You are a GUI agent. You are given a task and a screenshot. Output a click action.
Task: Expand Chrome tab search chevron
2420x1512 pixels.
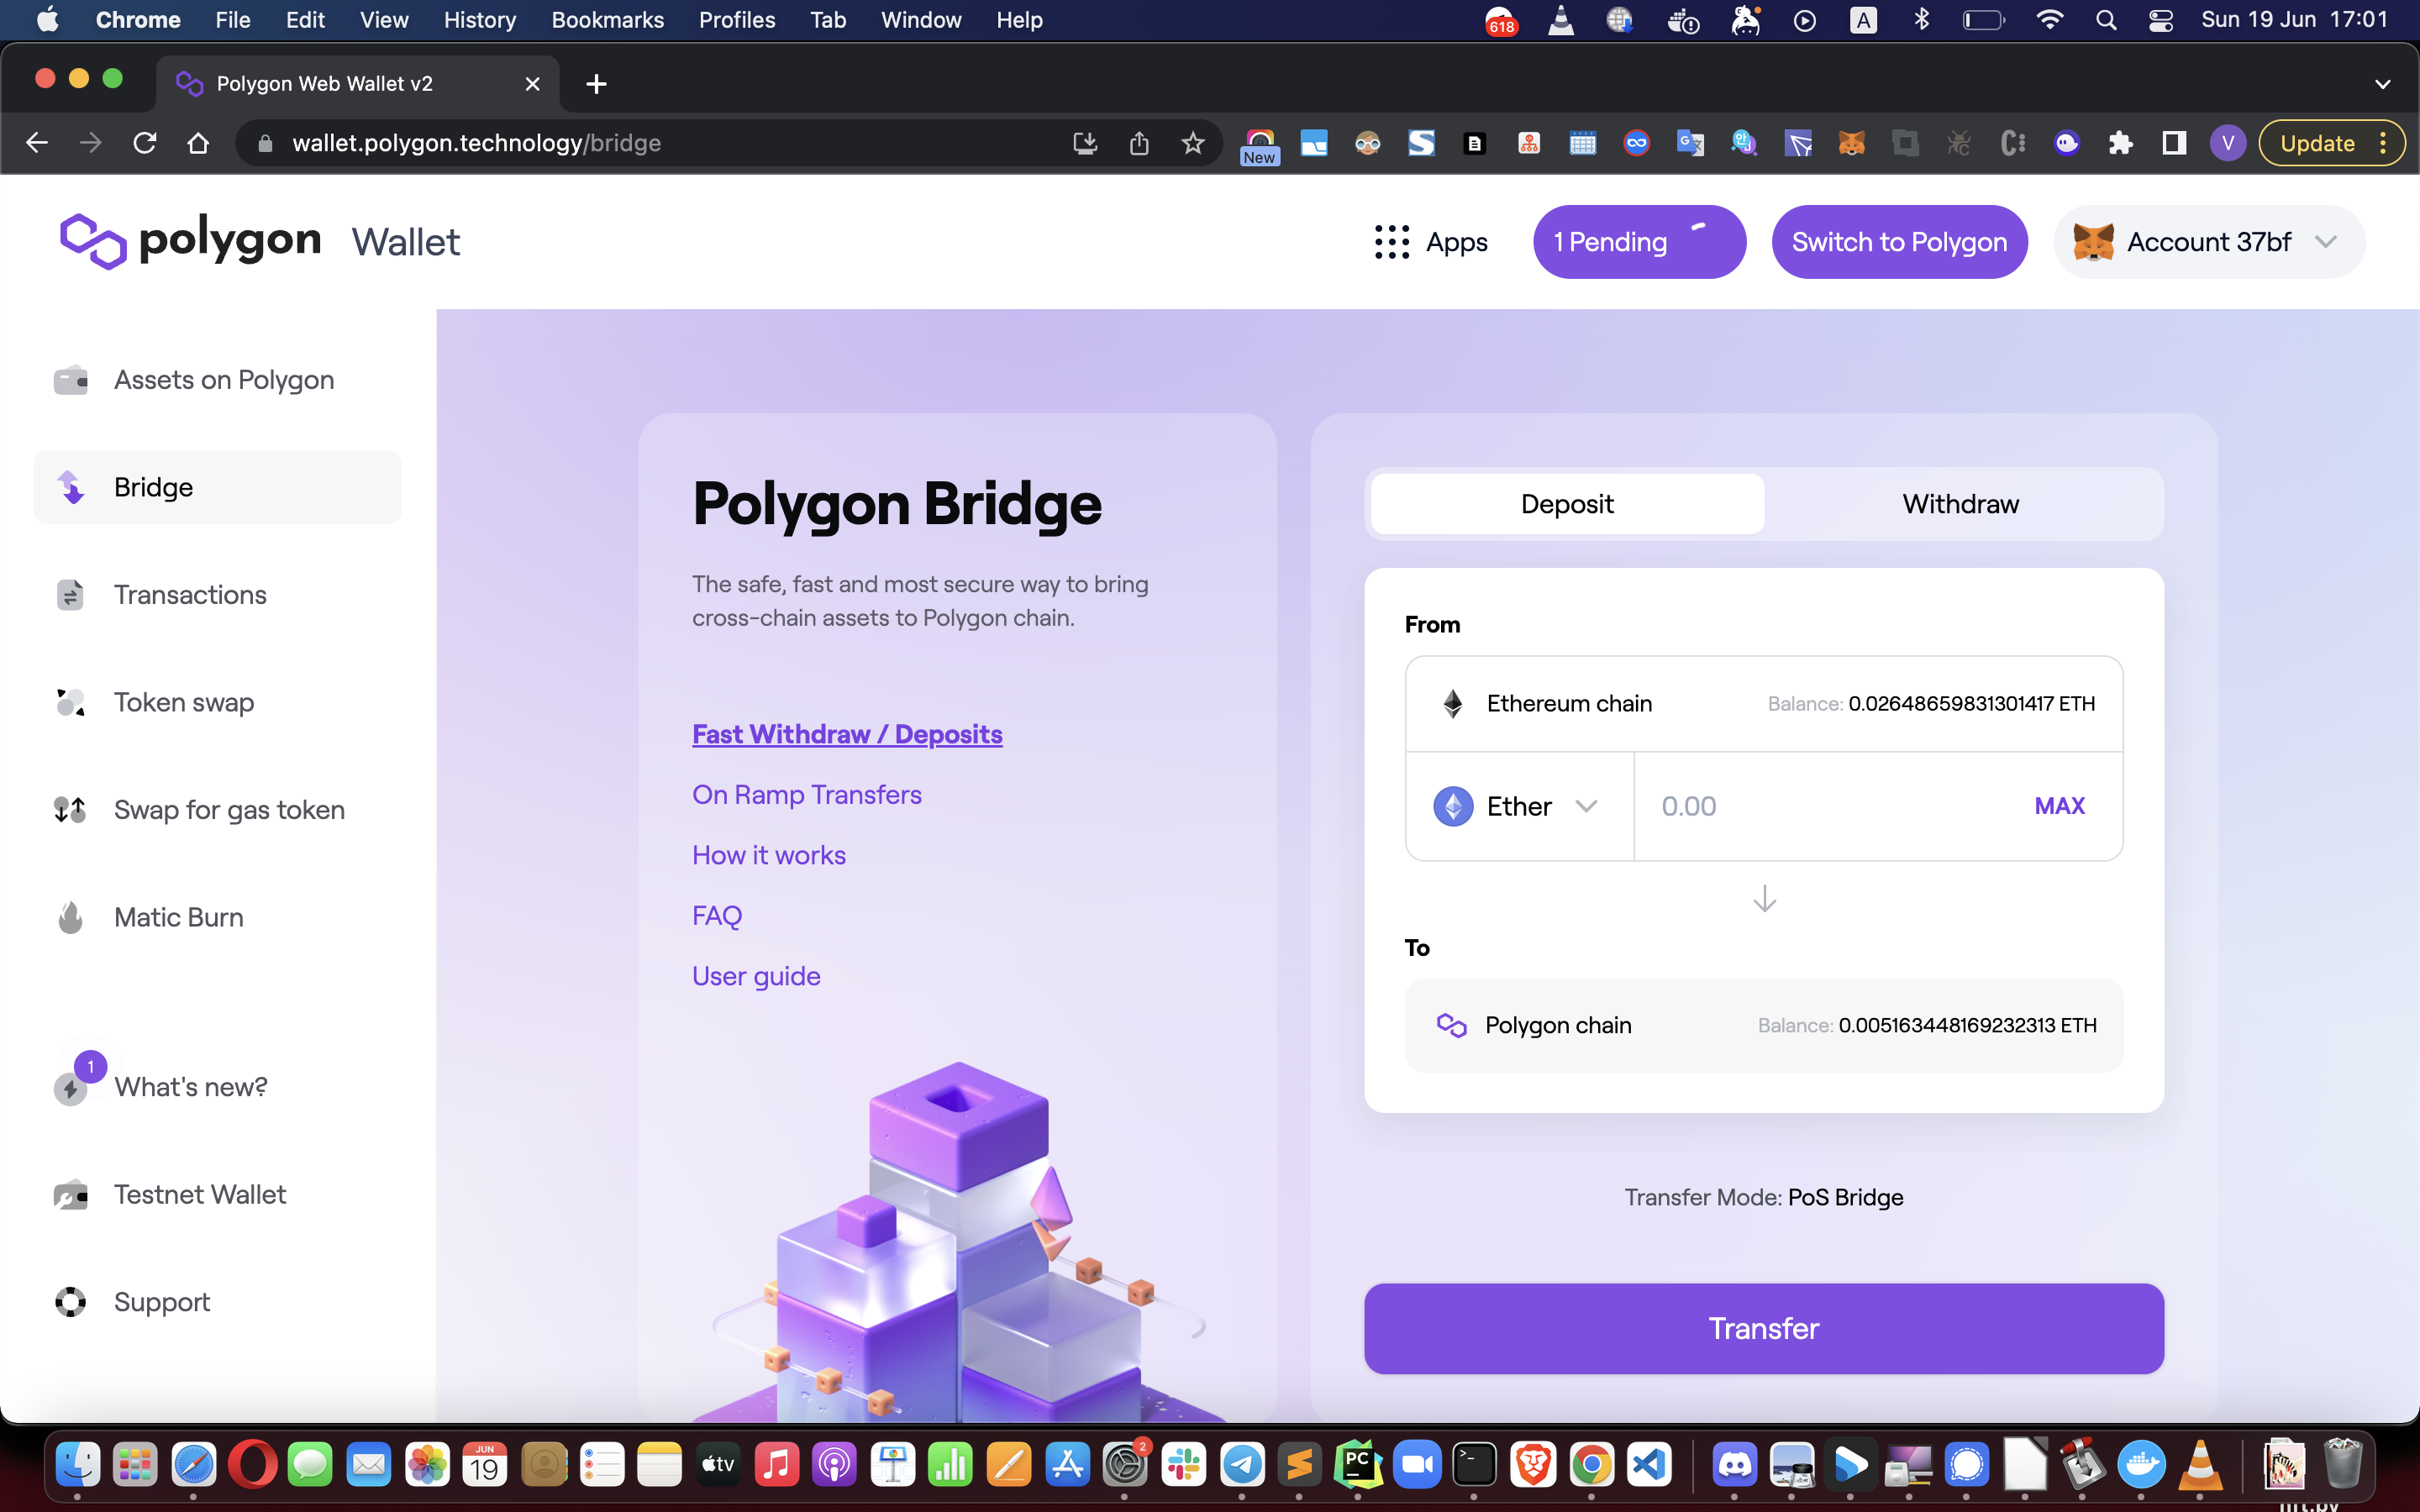[x=2382, y=84]
